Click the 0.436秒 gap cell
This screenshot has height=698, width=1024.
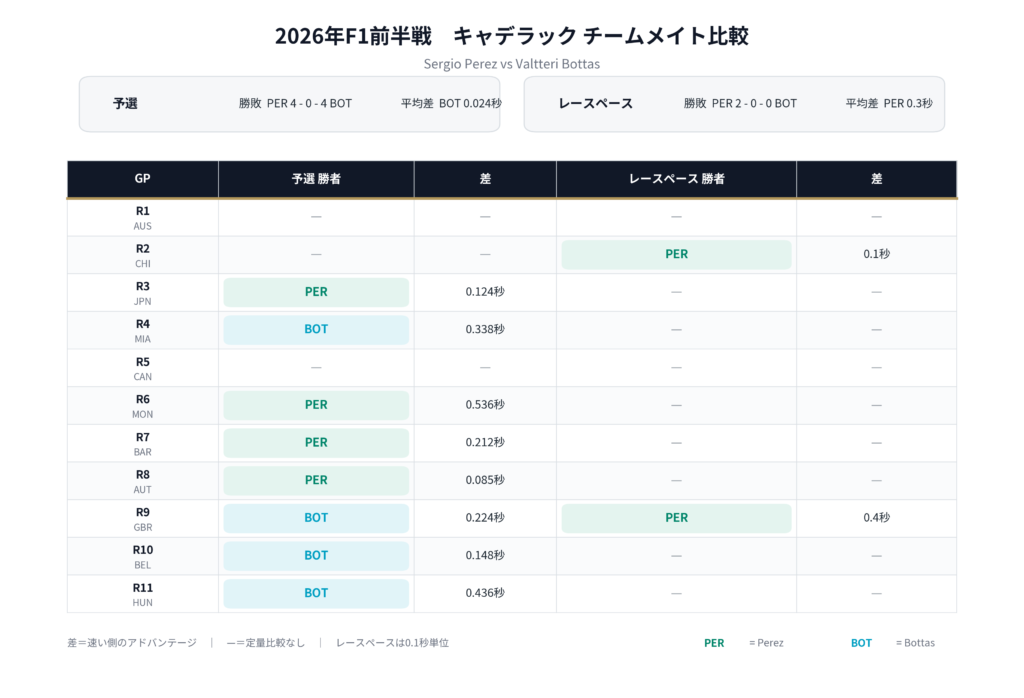point(485,593)
